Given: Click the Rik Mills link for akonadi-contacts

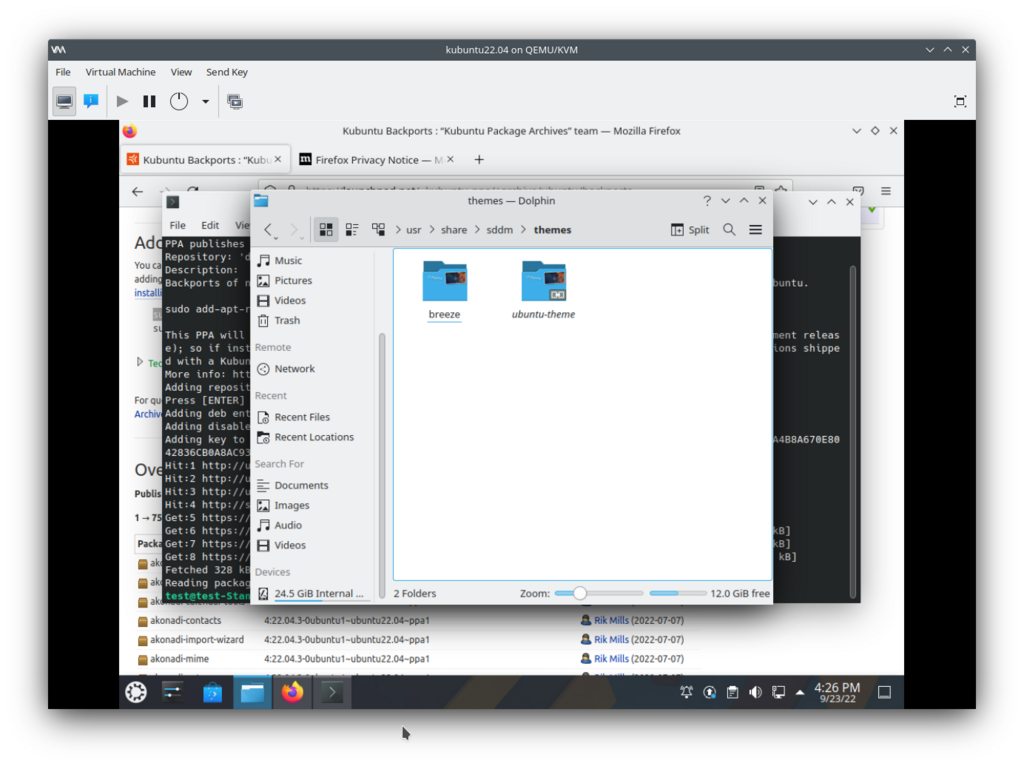Looking at the screenshot, I should 611,620.
